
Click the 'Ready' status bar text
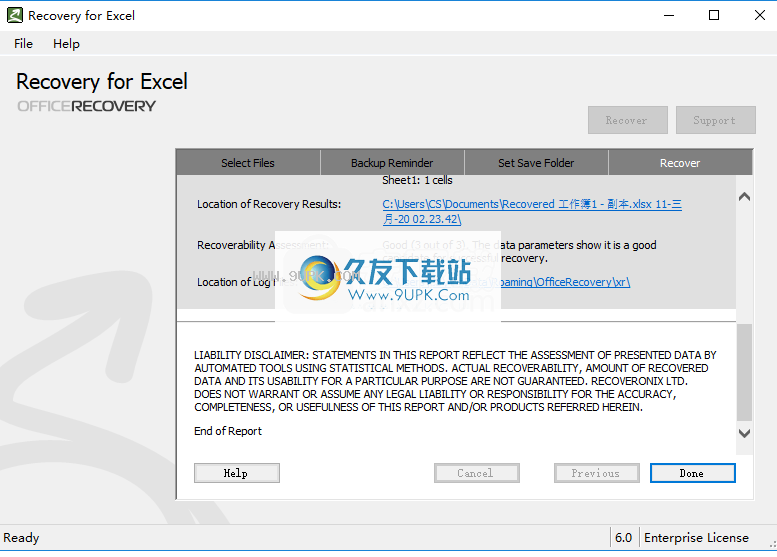(21, 538)
